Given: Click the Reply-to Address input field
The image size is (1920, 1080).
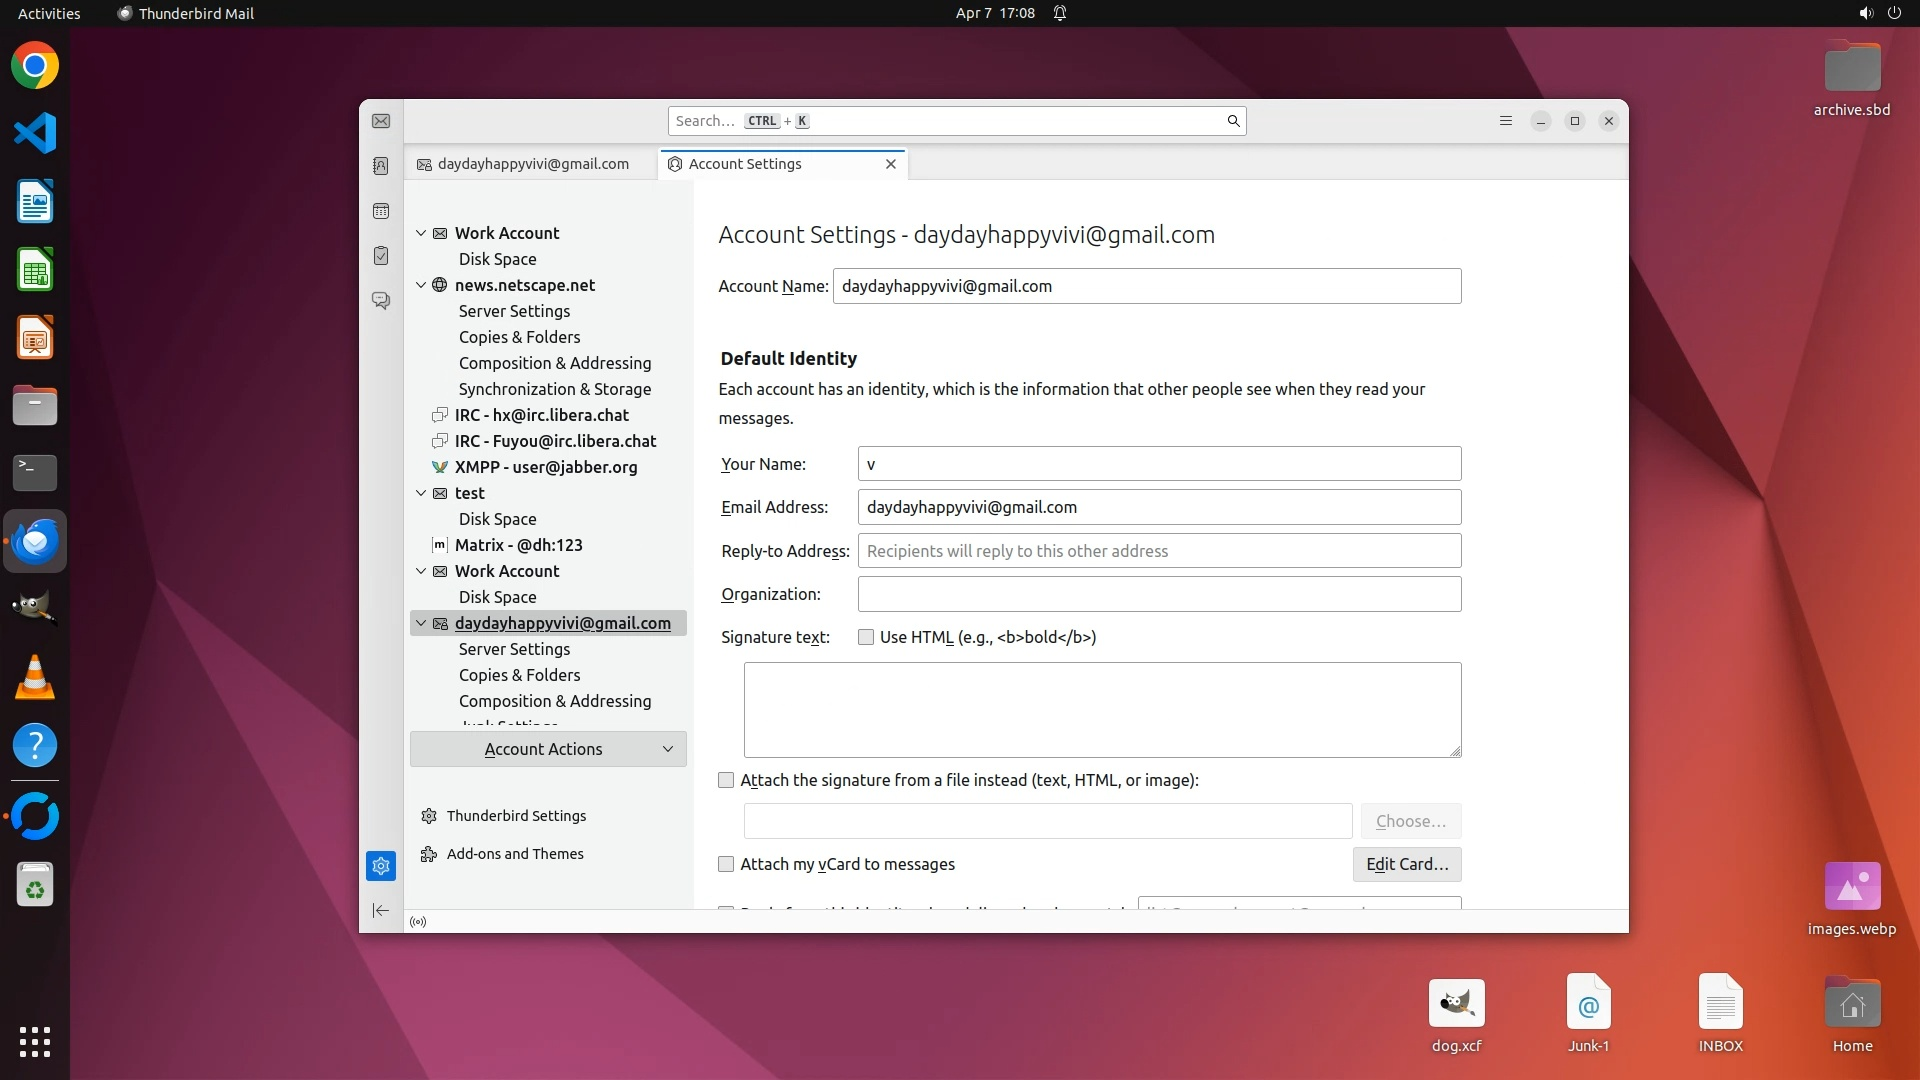Looking at the screenshot, I should pyautogui.click(x=1159, y=551).
